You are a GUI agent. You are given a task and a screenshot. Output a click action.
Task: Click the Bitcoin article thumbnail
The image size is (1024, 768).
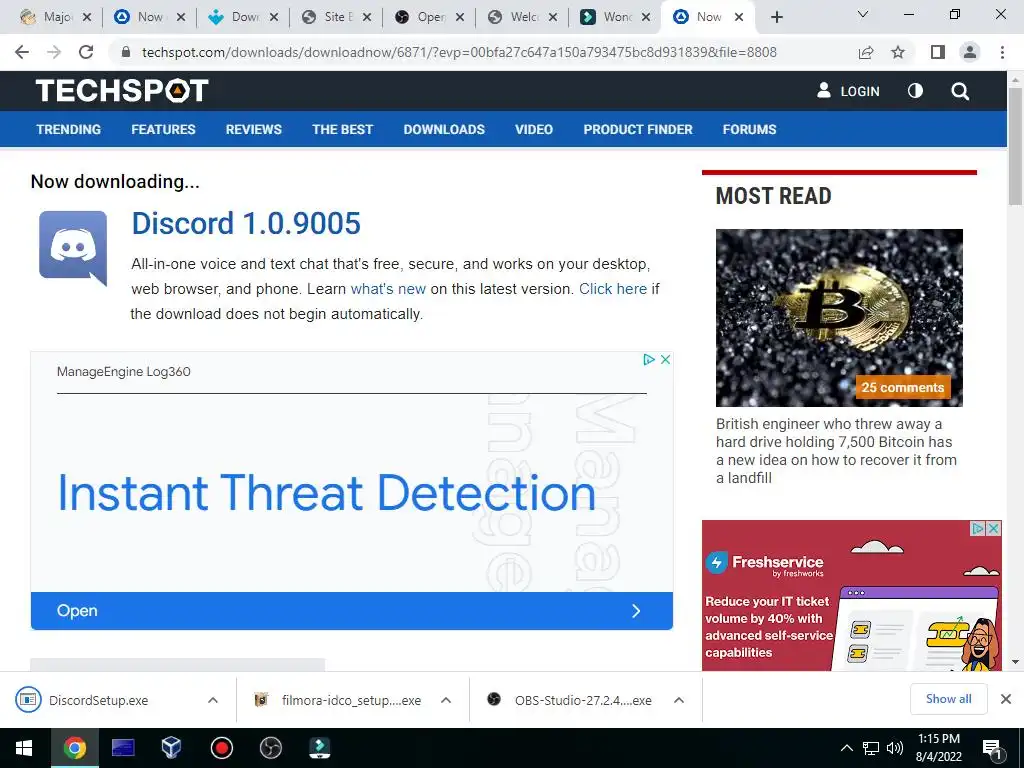tap(839, 317)
